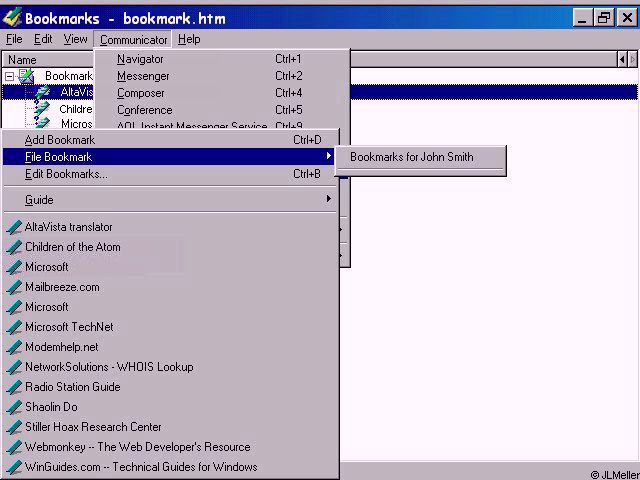Click the Childre tree row bookmark icon

(x=42, y=109)
